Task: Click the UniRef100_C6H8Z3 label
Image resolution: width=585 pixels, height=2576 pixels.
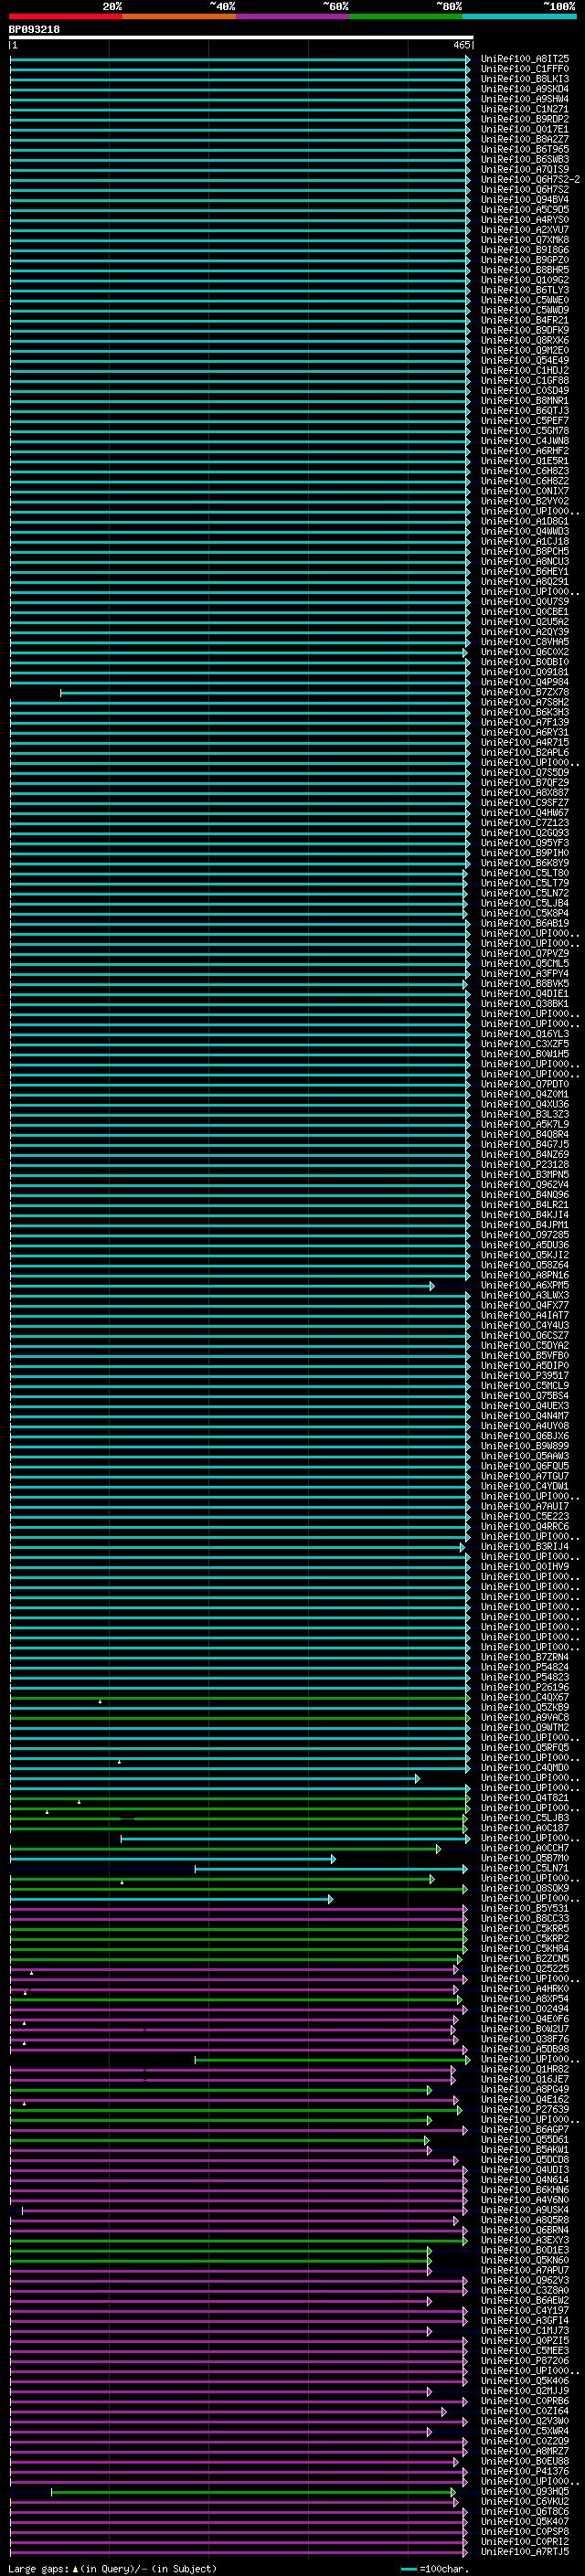Action: point(524,471)
